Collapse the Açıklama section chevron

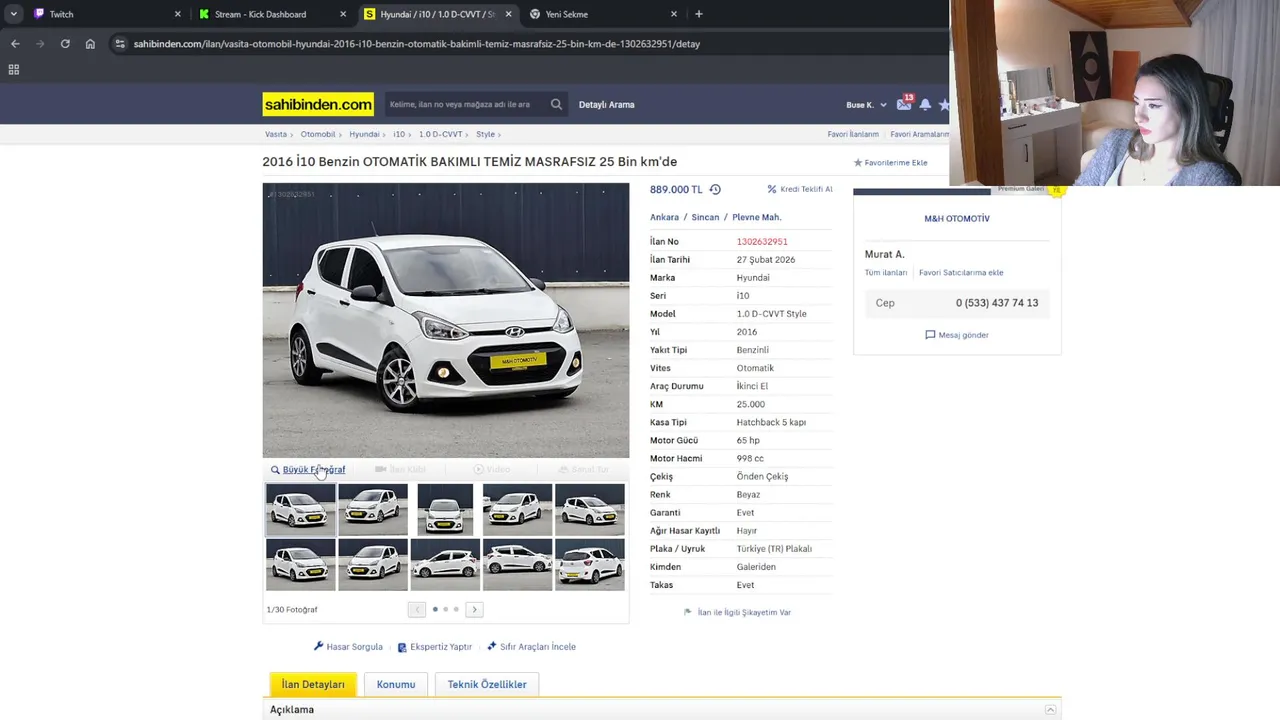coord(1050,710)
